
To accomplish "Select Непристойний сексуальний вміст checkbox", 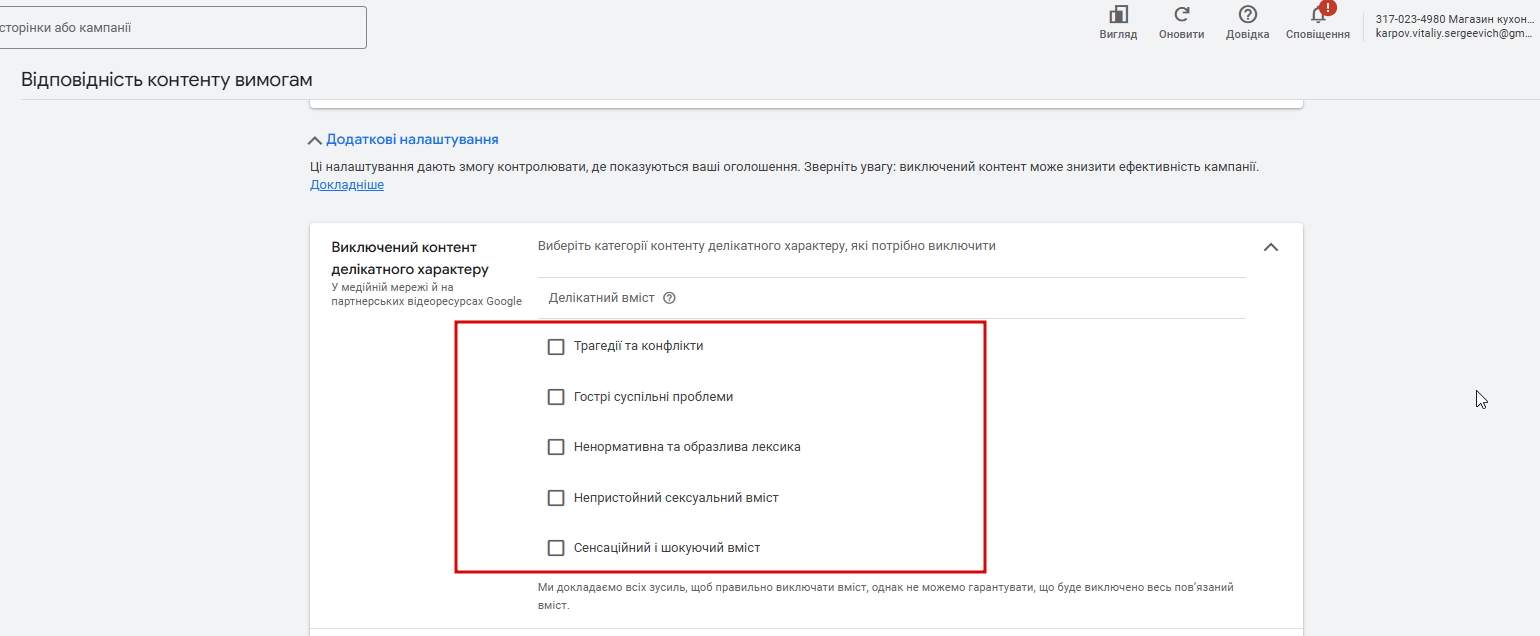I will [556, 497].
